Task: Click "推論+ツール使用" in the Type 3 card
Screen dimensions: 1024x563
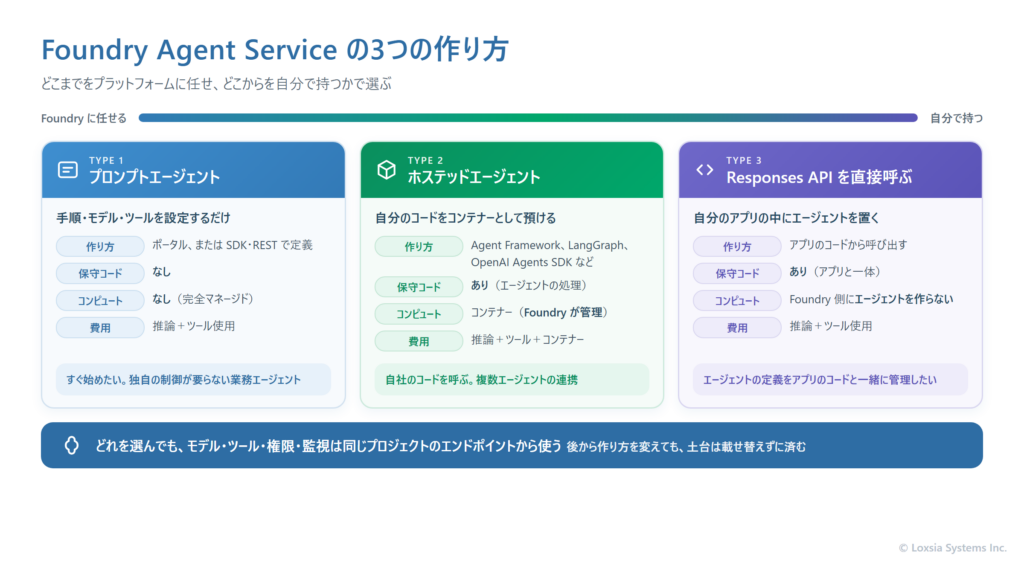Action: pyautogui.click(x=831, y=326)
